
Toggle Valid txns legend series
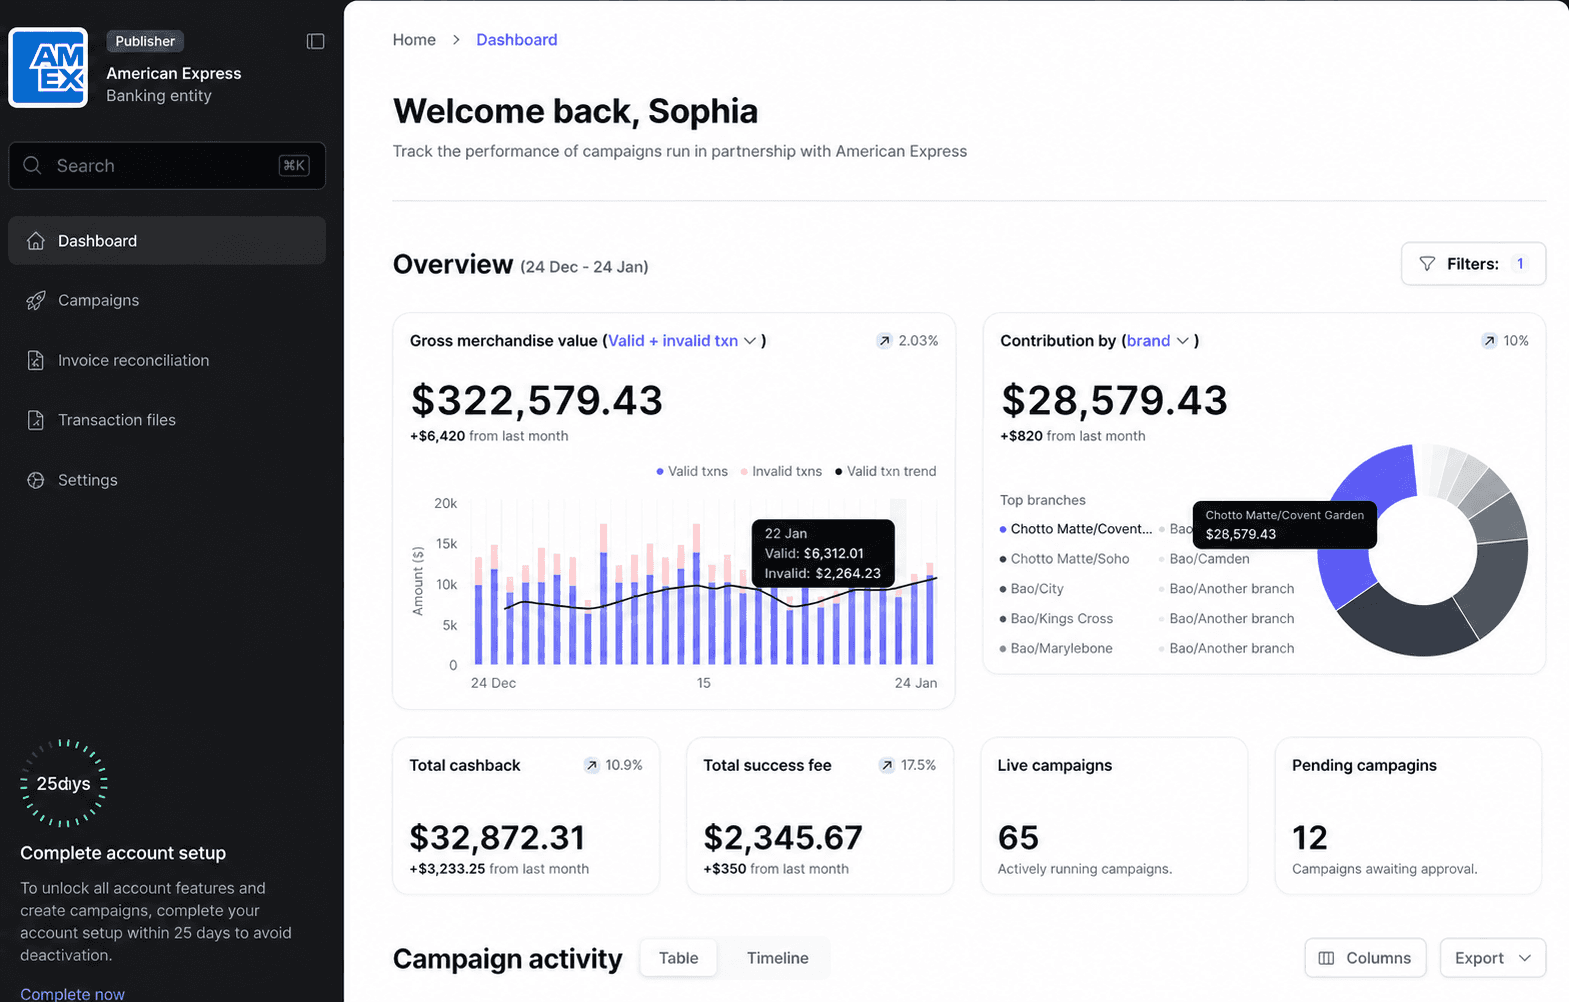coord(692,471)
